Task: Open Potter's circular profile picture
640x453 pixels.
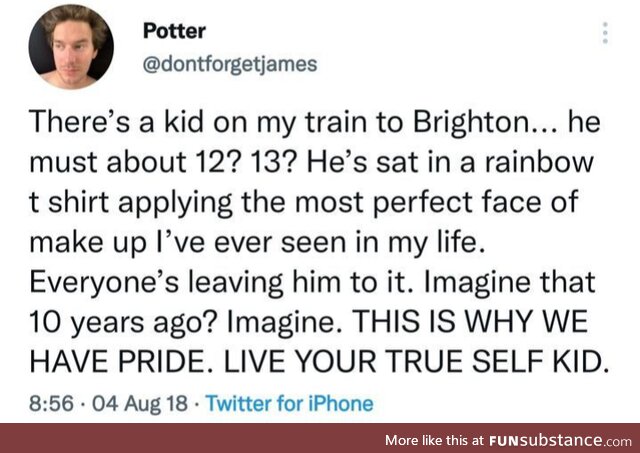Action: (71, 47)
